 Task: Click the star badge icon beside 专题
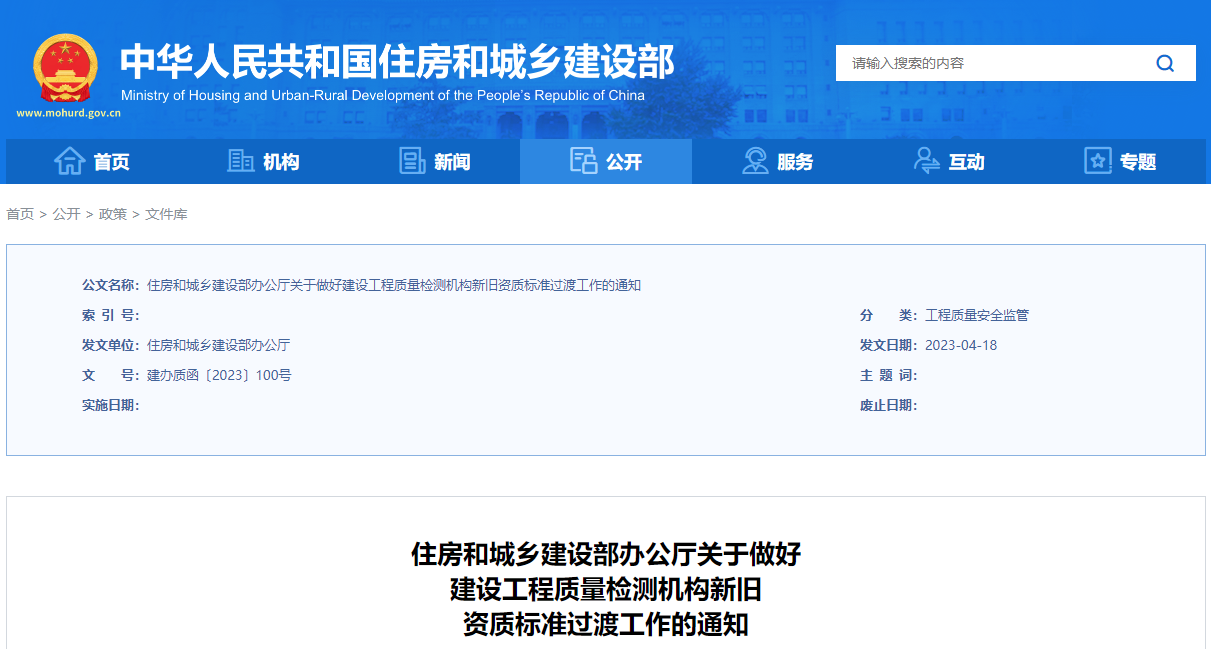pos(1098,161)
